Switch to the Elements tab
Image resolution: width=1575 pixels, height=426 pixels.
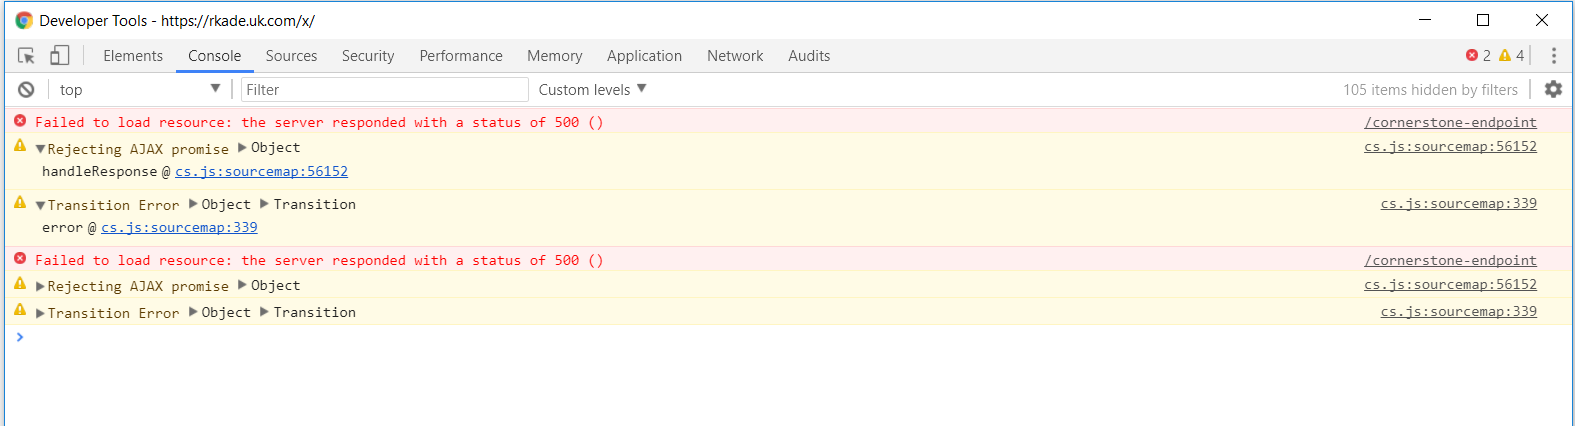click(132, 56)
